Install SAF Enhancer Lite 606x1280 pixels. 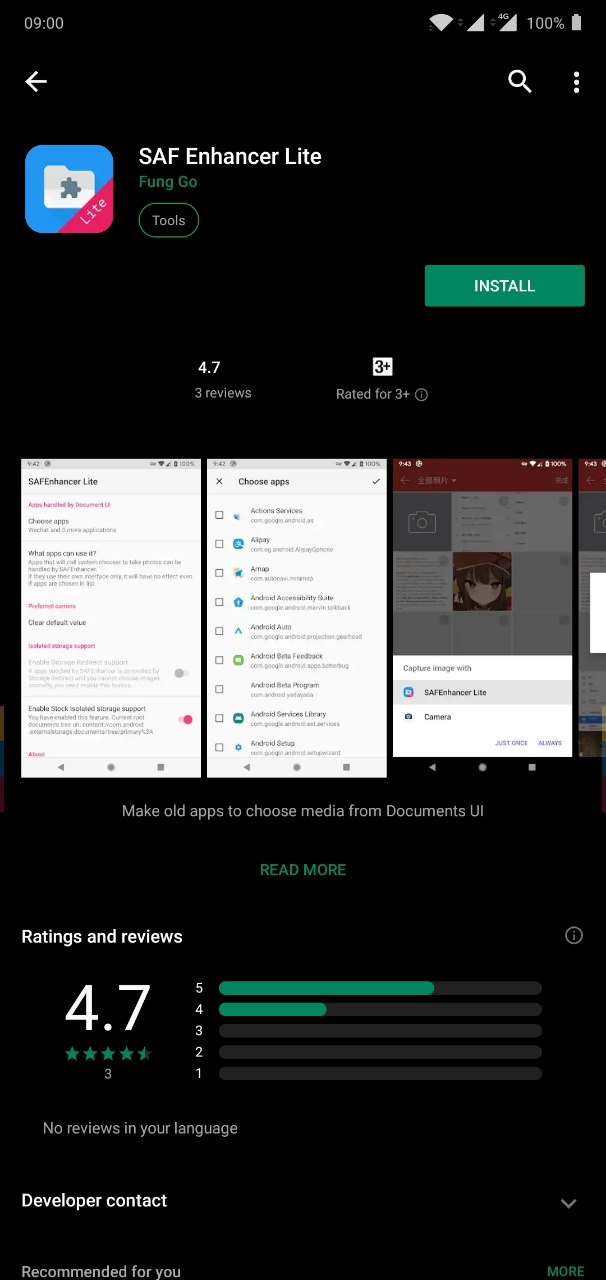504,286
